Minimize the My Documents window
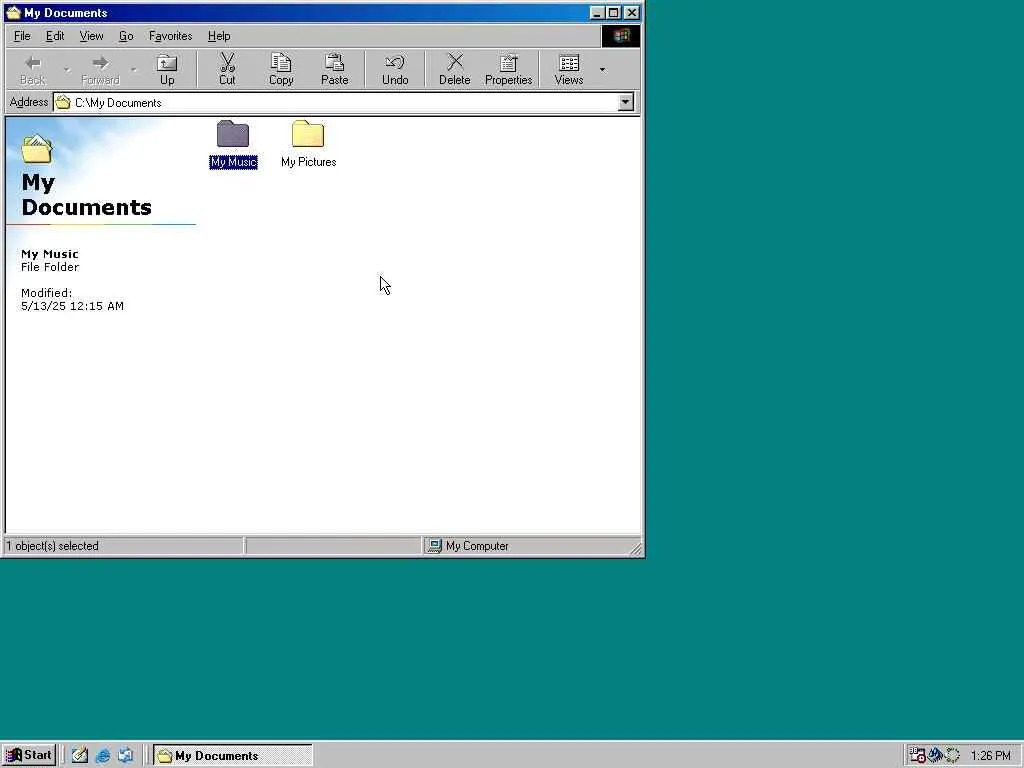 (597, 13)
